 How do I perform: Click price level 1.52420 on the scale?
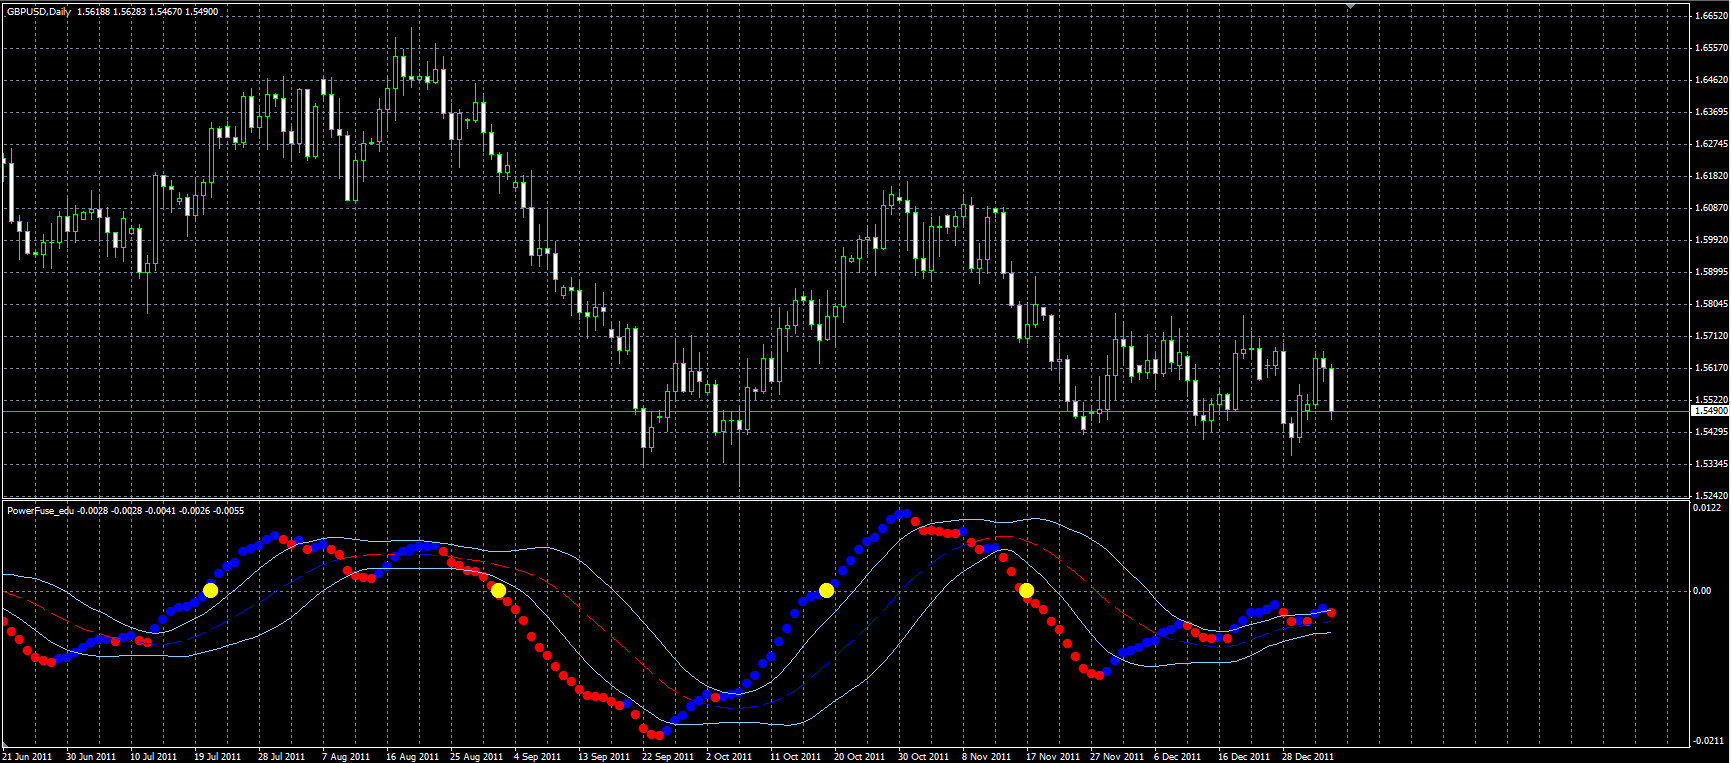1712,496
